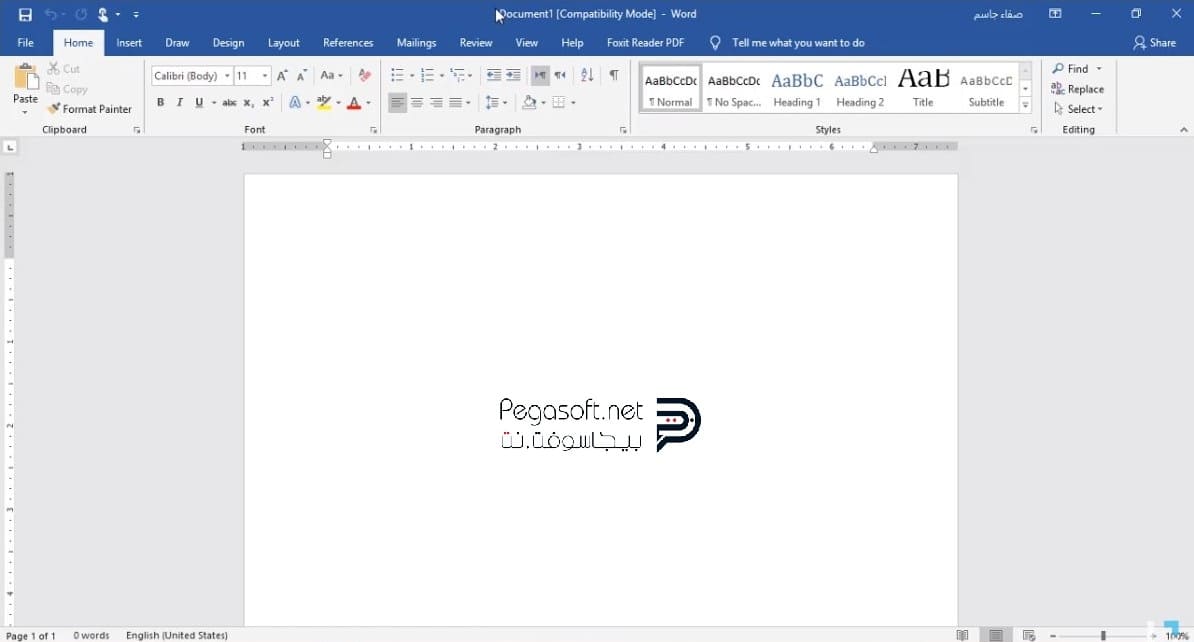Image resolution: width=1194 pixels, height=642 pixels.
Task: Toggle superscript formatting
Action: [267, 102]
